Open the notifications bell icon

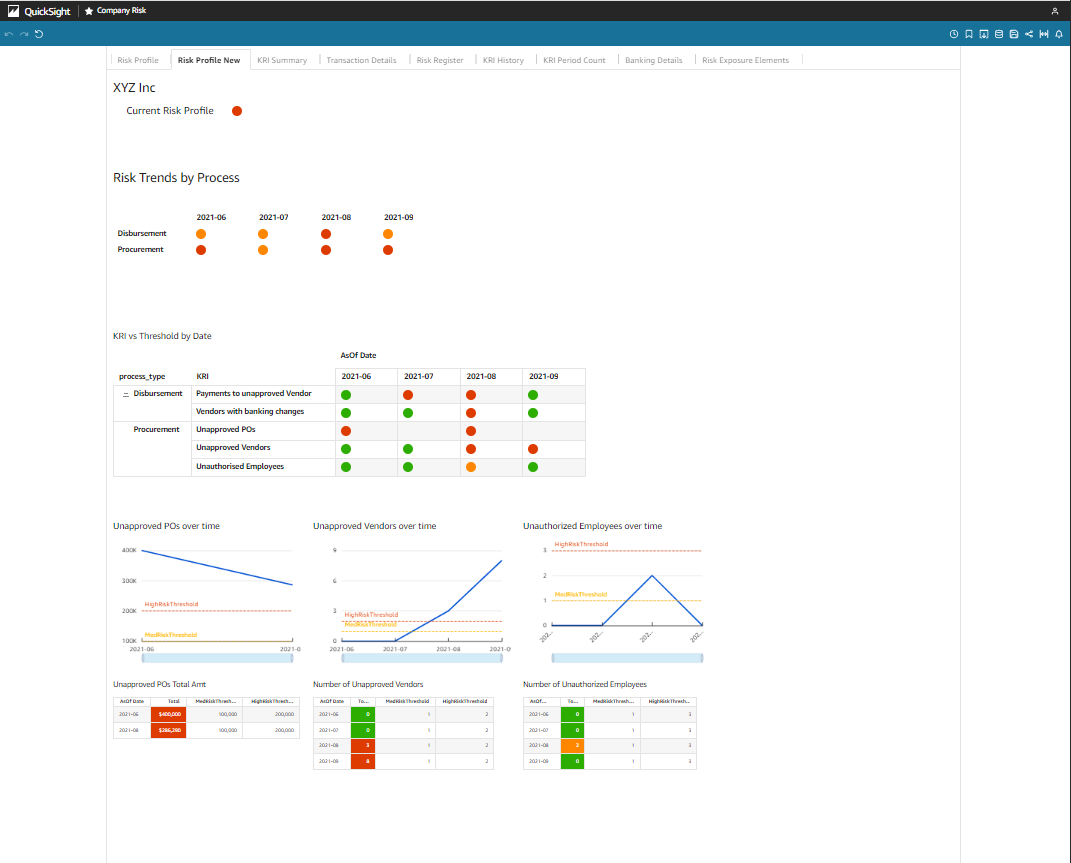pyautogui.click(x=1059, y=34)
